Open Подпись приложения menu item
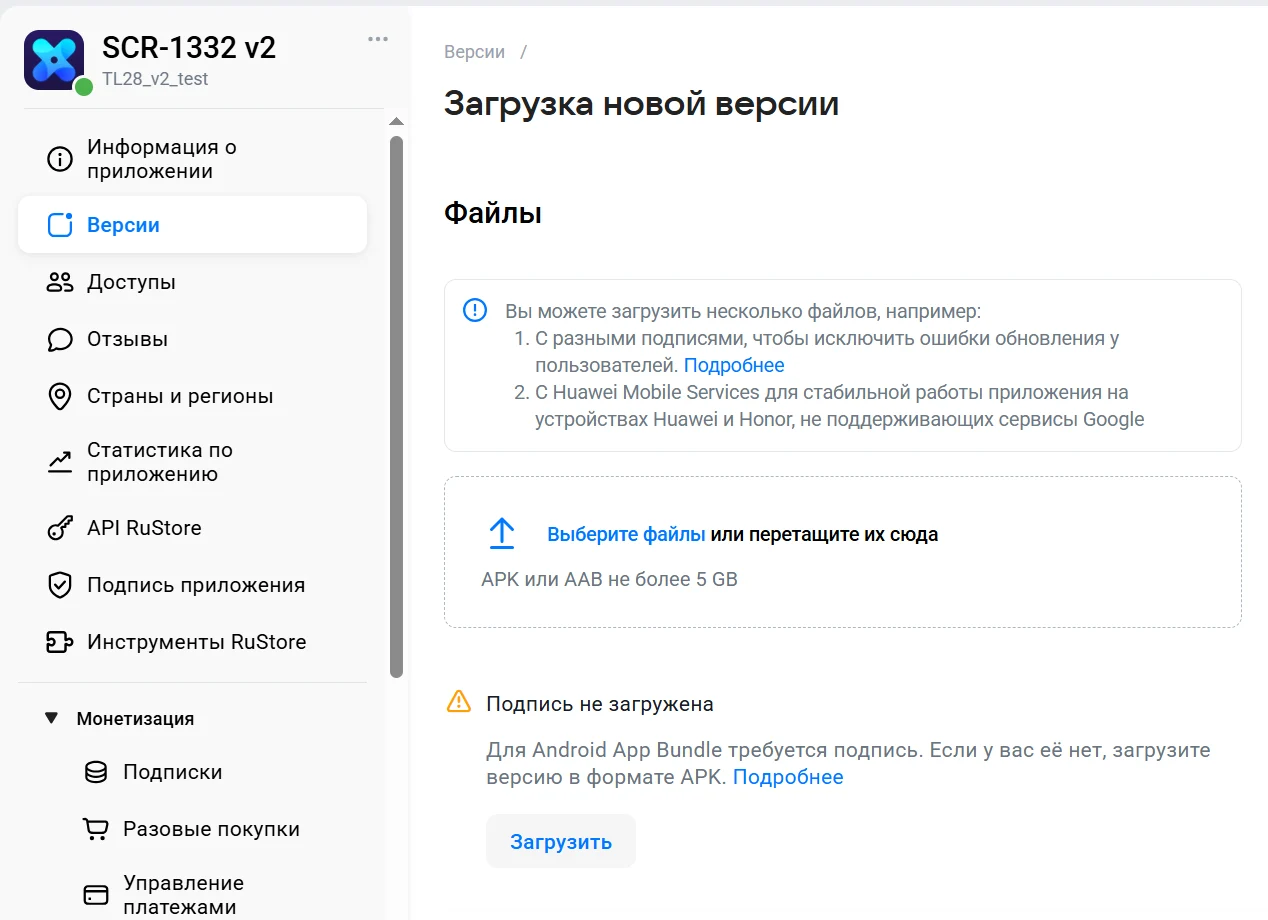1268x920 pixels. coord(192,585)
